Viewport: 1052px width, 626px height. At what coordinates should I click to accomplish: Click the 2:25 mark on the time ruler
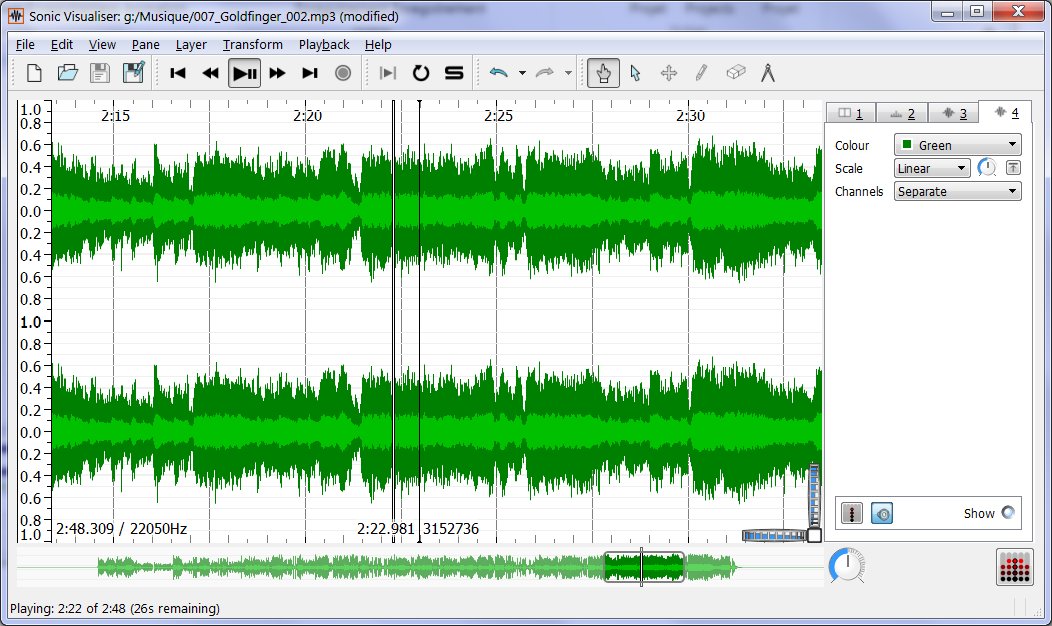click(x=498, y=115)
